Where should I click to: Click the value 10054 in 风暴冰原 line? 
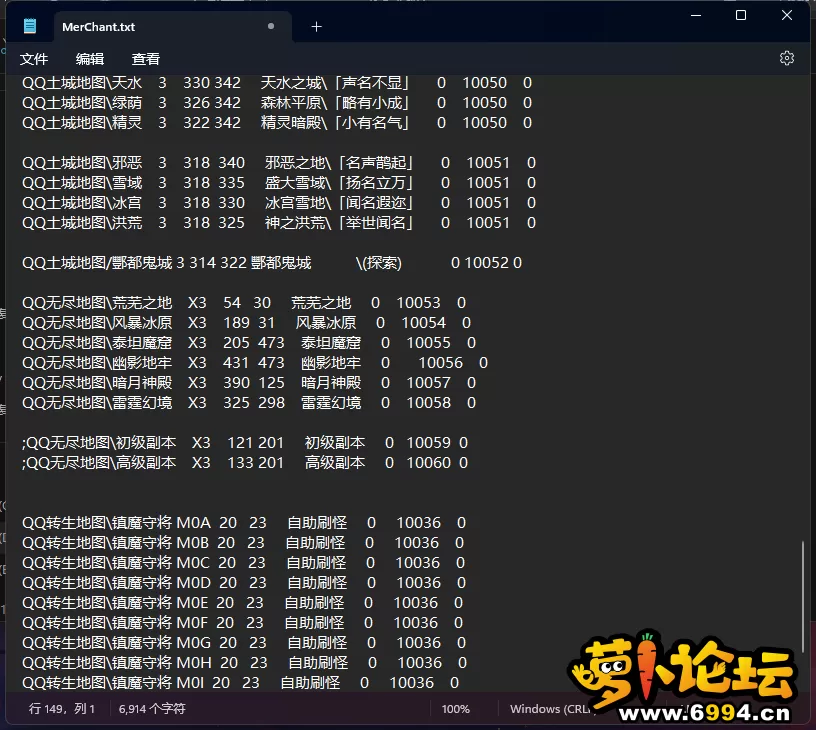pos(424,323)
